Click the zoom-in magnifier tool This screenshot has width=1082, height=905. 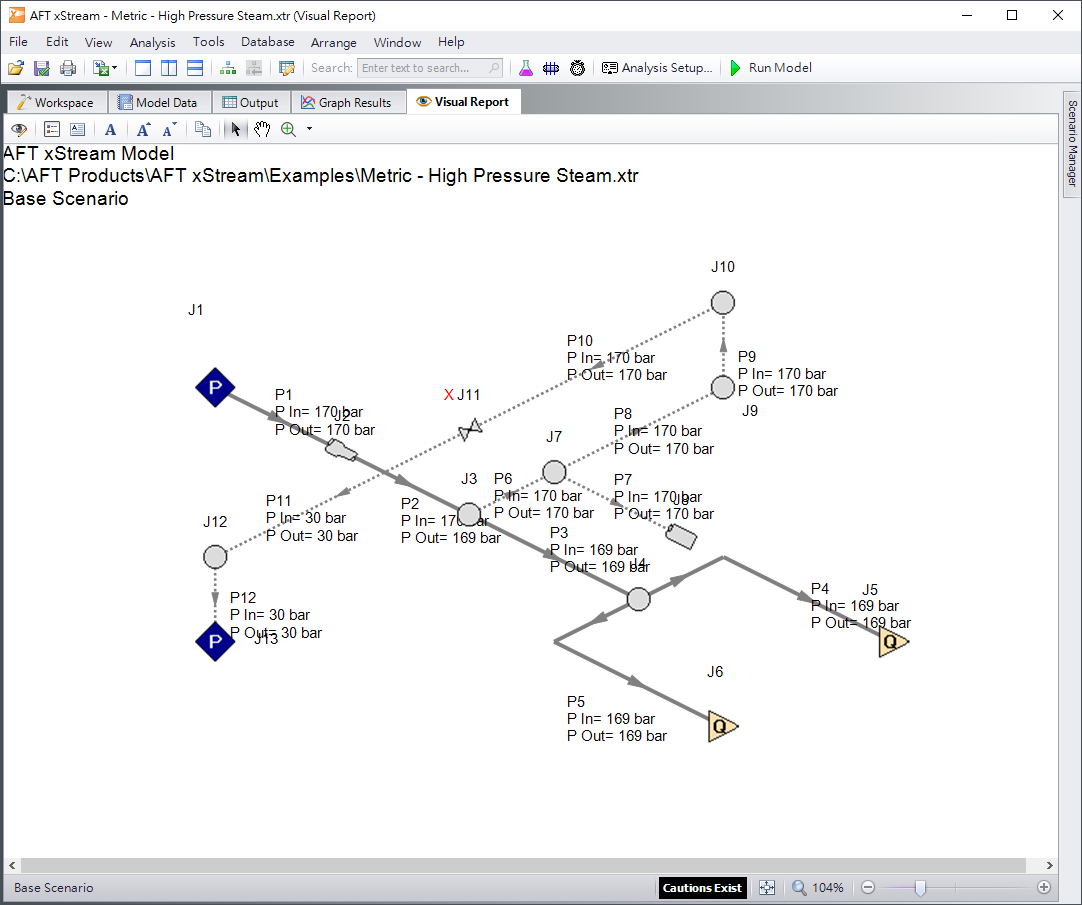coord(288,129)
